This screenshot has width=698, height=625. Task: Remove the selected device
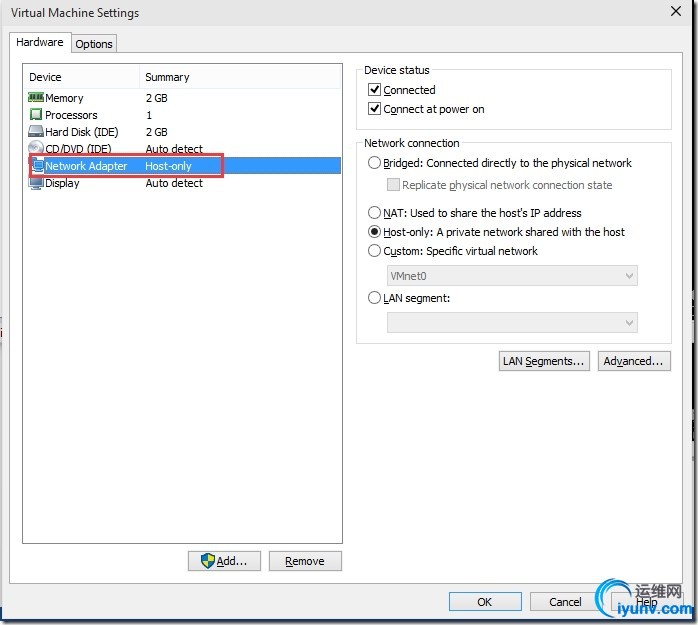click(305, 561)
